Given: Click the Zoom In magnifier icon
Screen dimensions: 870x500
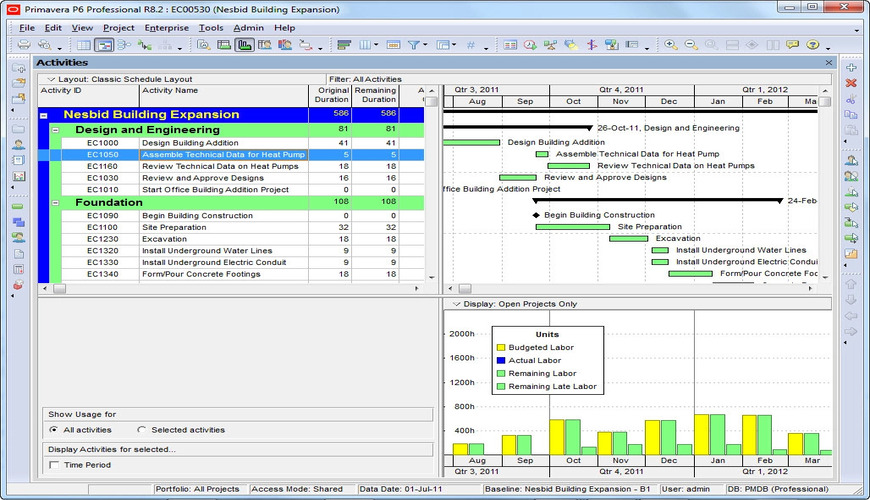Looking at the screenshot, I should 670,45.
